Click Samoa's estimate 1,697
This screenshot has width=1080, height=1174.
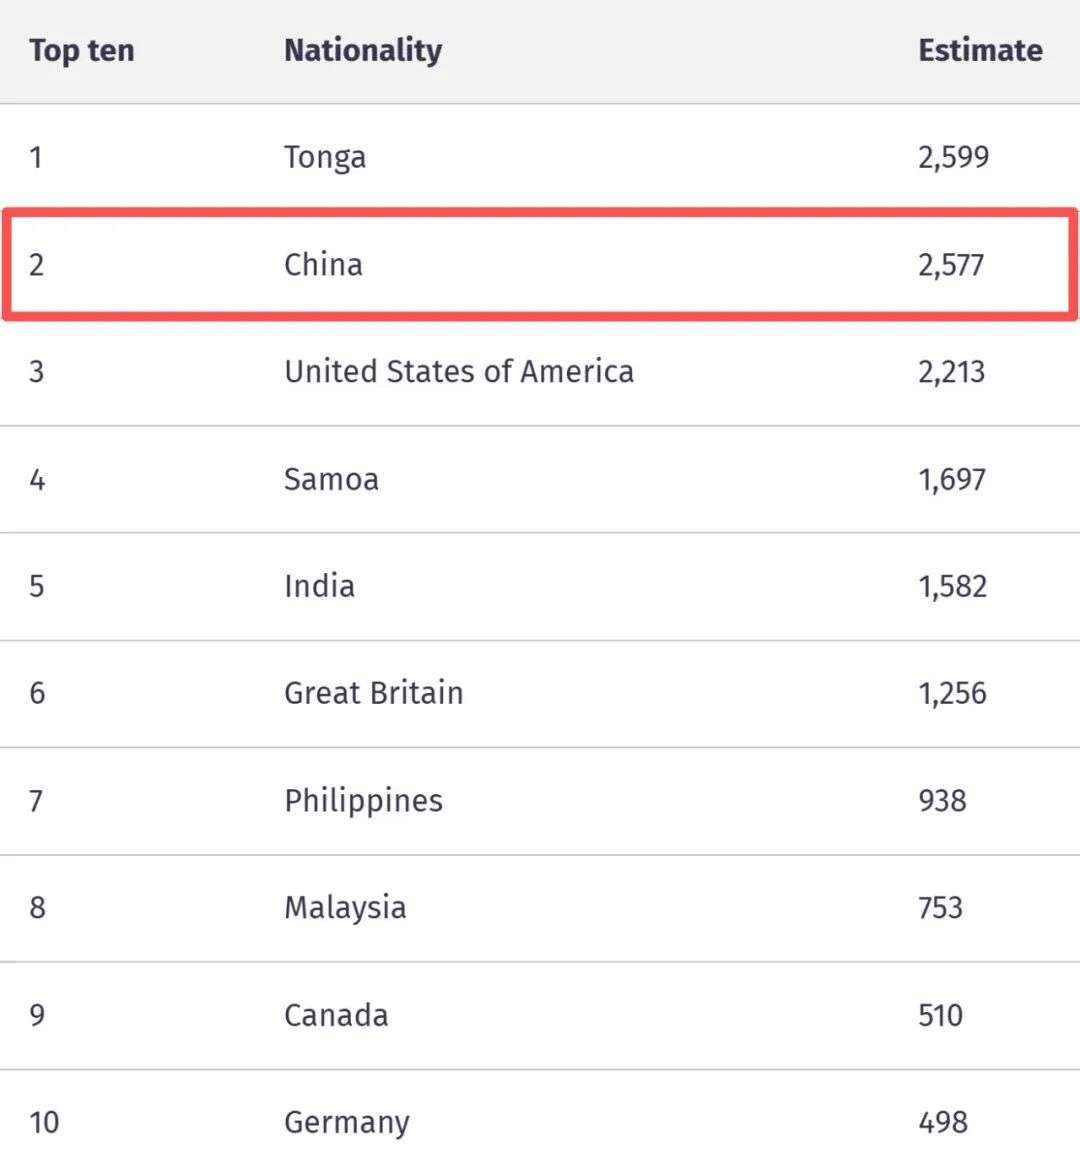(x=951, y=479)
